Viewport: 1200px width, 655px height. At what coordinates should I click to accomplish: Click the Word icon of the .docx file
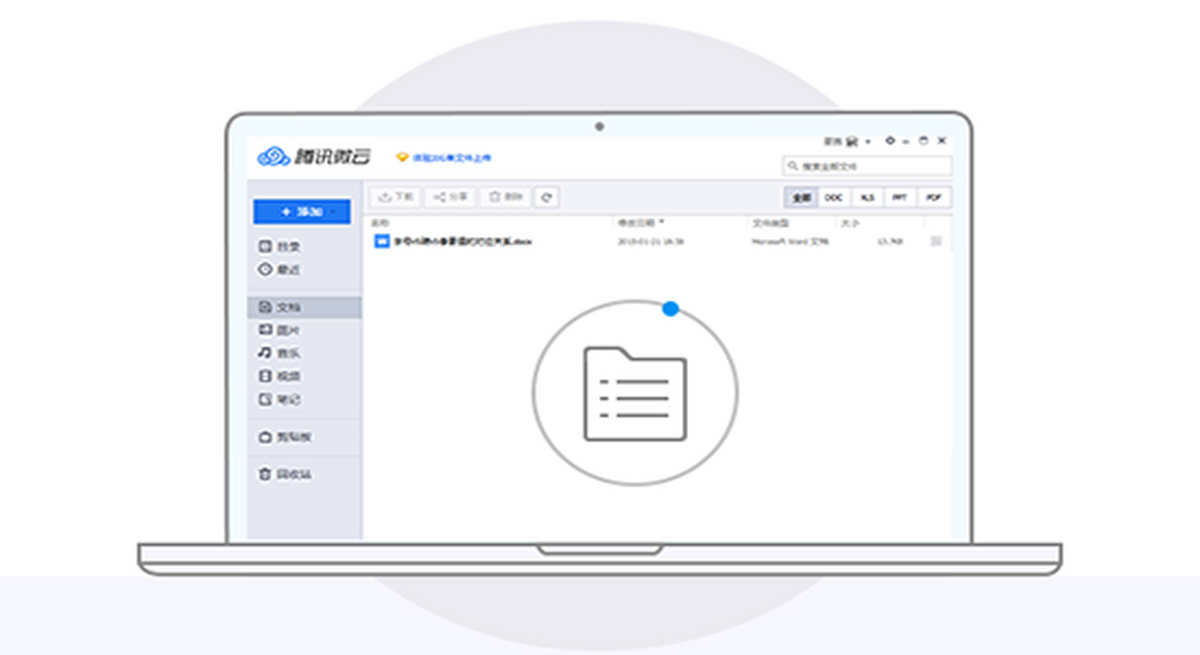click(x=381, y=241)
